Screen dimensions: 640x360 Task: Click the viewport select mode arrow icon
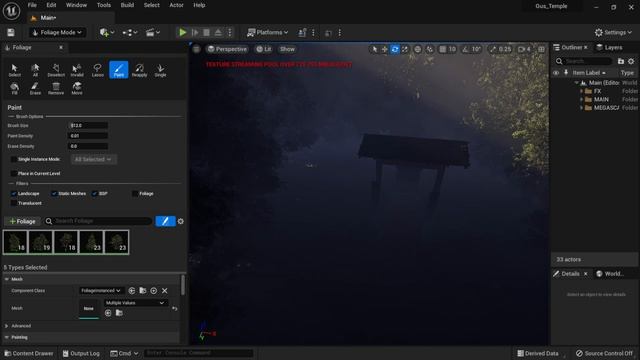pyautogui.click(x=374, y=49)
